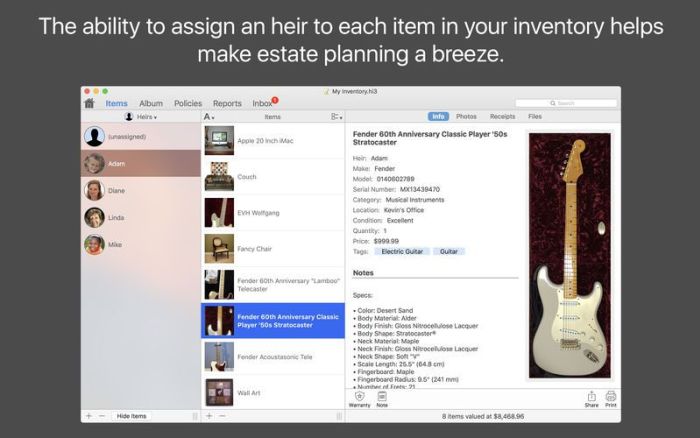Select the (unassigned) heir row
The image size is (700, 438).
click(x=141, y=137)
